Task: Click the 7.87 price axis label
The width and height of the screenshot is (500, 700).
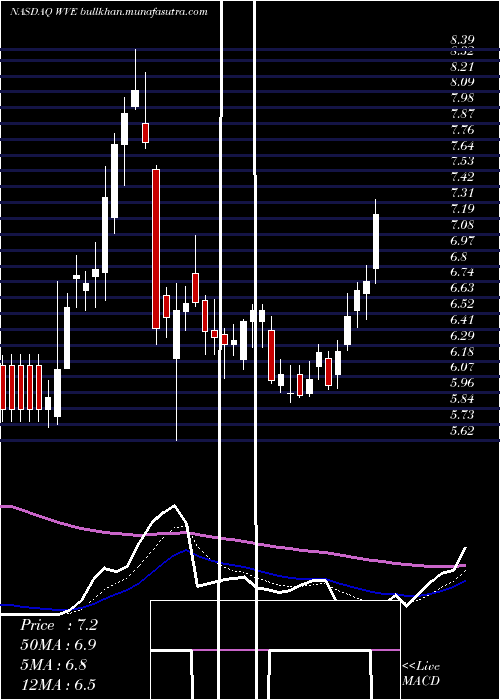Action: 462,114
